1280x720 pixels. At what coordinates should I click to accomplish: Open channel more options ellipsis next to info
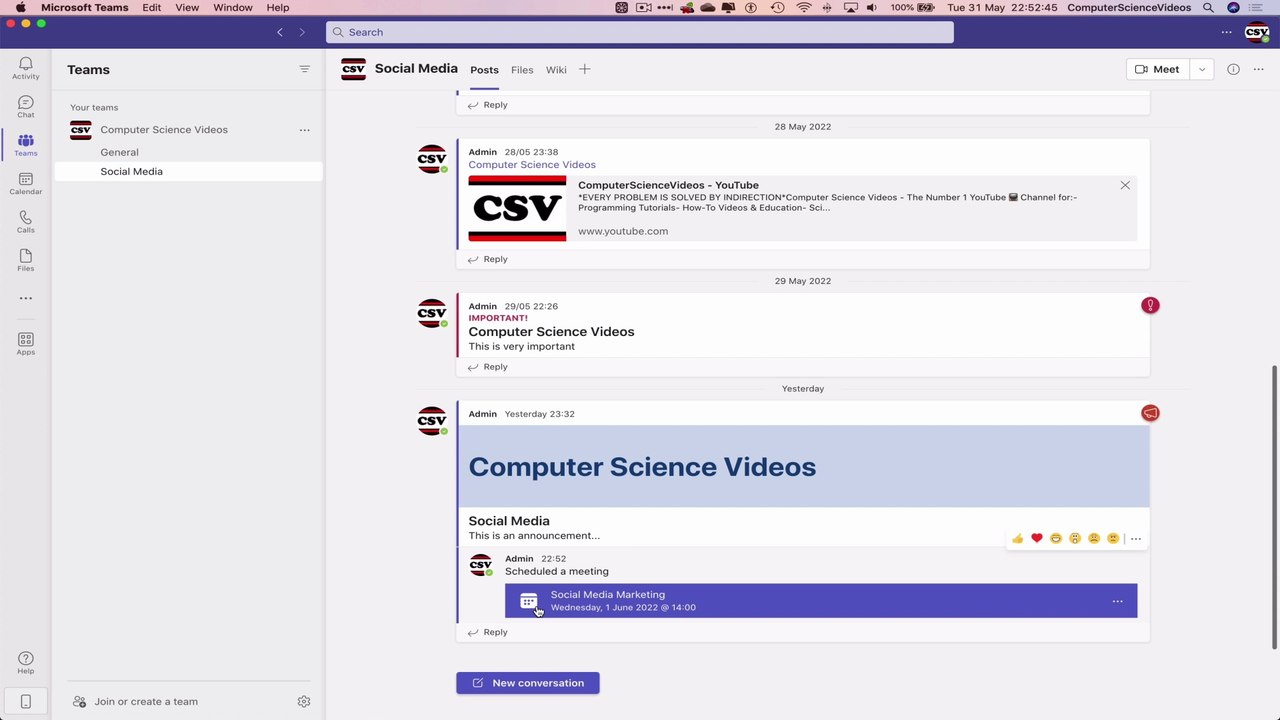(x=1259, y=69)
